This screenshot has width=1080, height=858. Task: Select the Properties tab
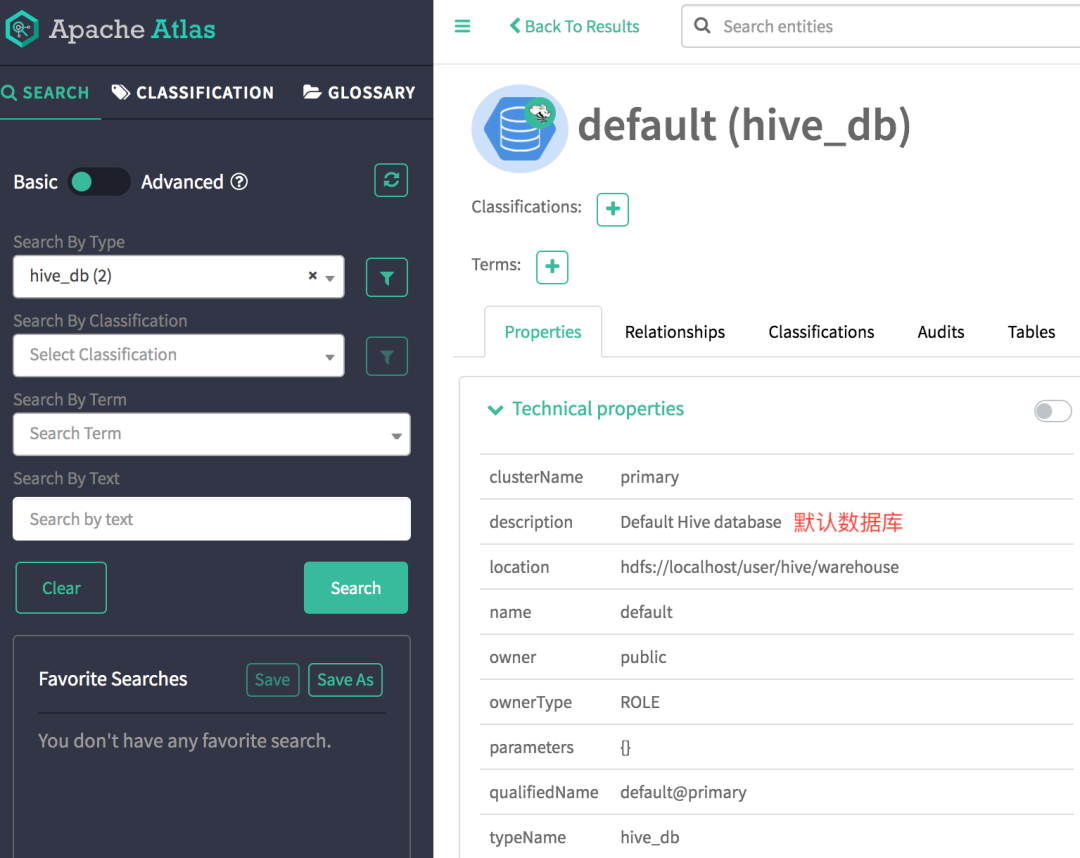point(543,332)
